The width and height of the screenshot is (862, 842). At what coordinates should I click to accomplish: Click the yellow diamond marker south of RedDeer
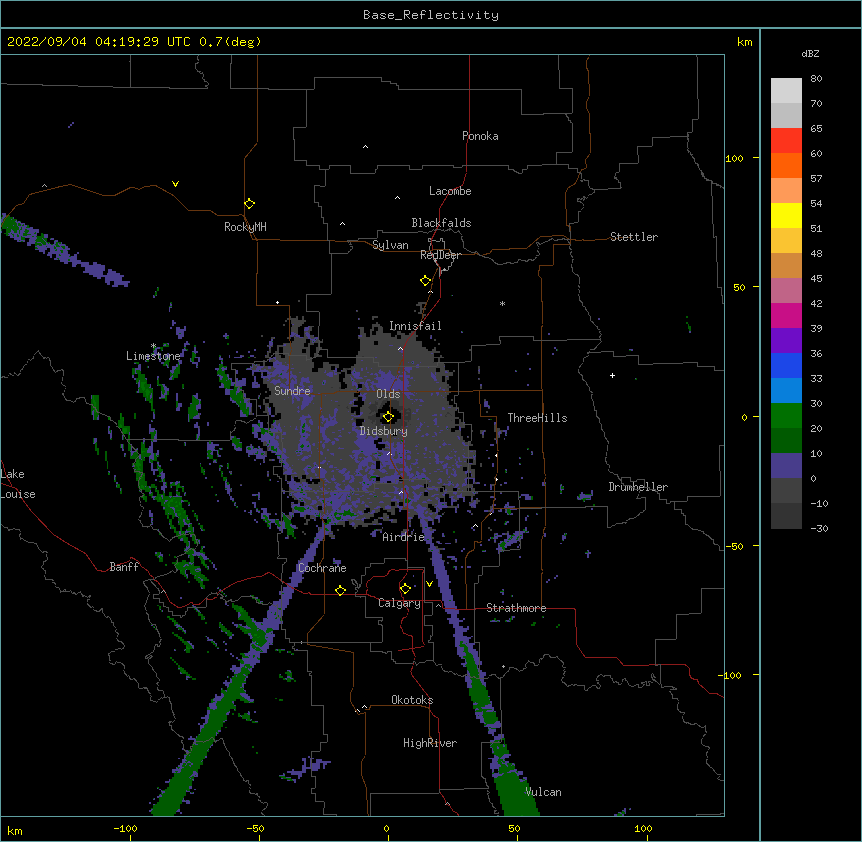point(425,281)
